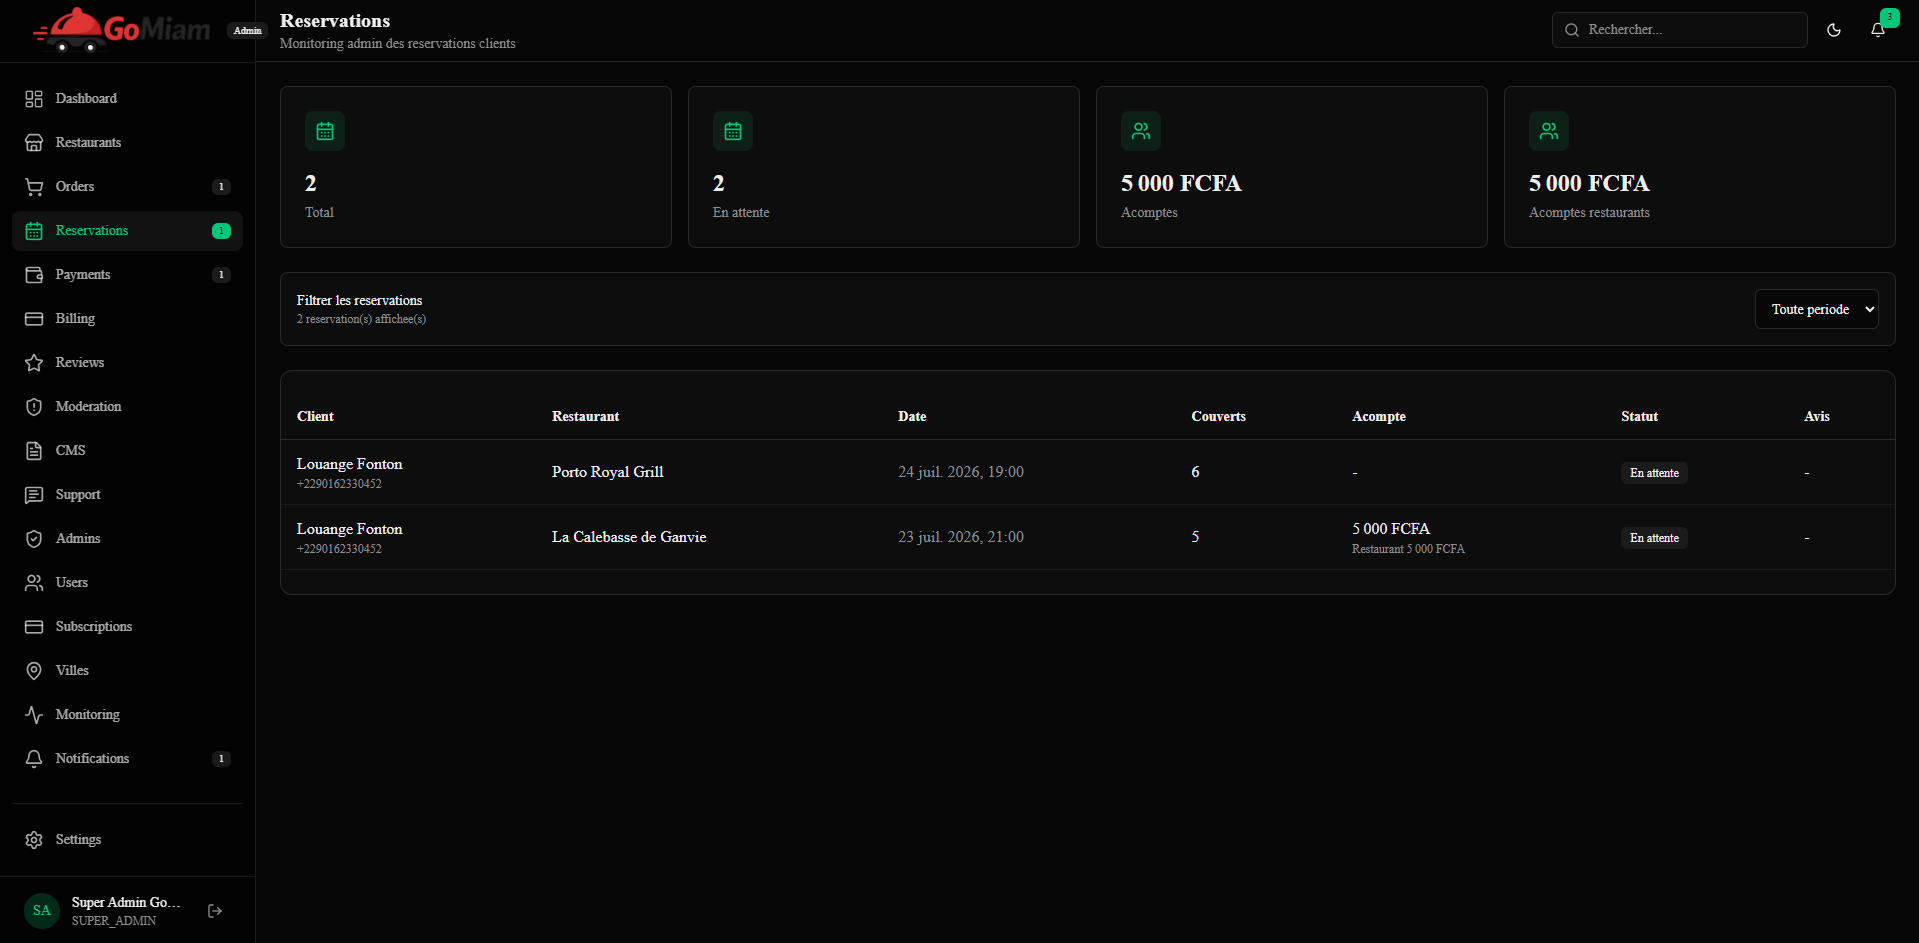Click the Orders shopping cart icon

34,187
